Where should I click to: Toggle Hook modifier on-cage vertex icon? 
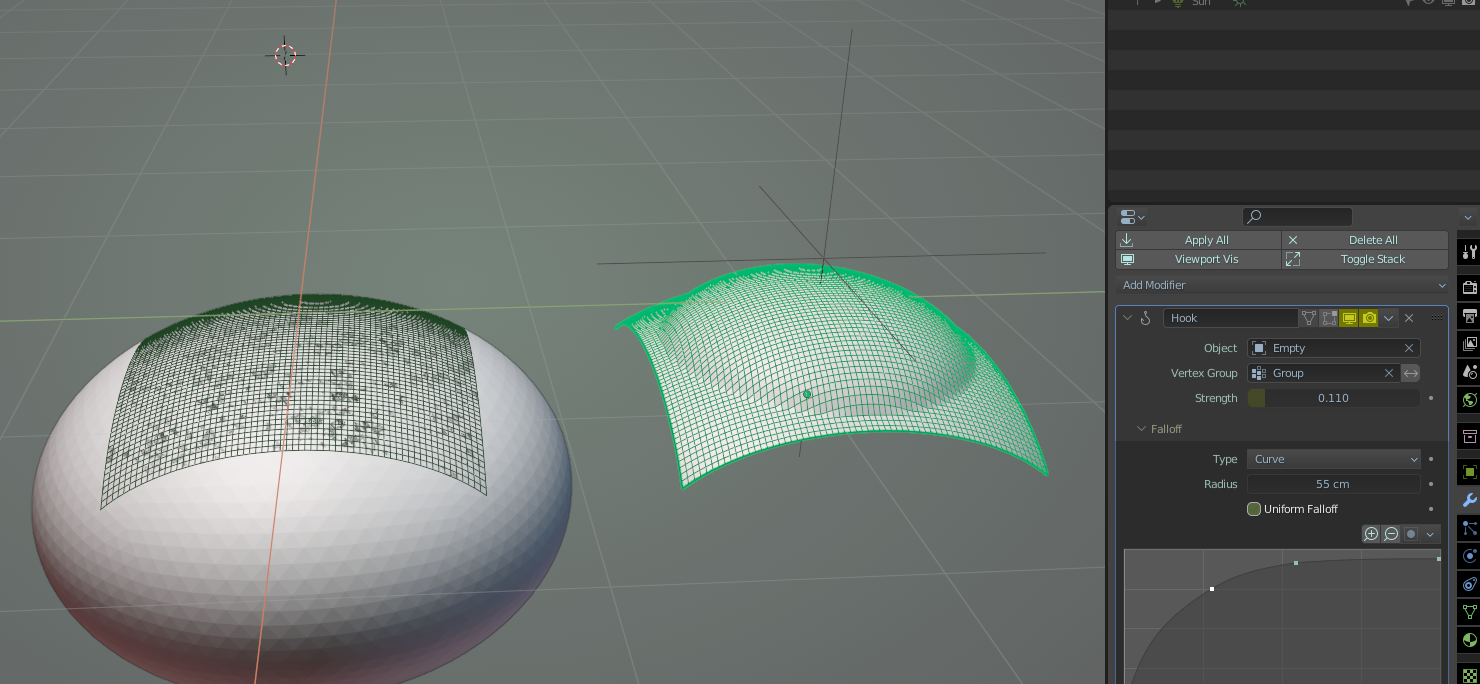tap(1308, 318)
